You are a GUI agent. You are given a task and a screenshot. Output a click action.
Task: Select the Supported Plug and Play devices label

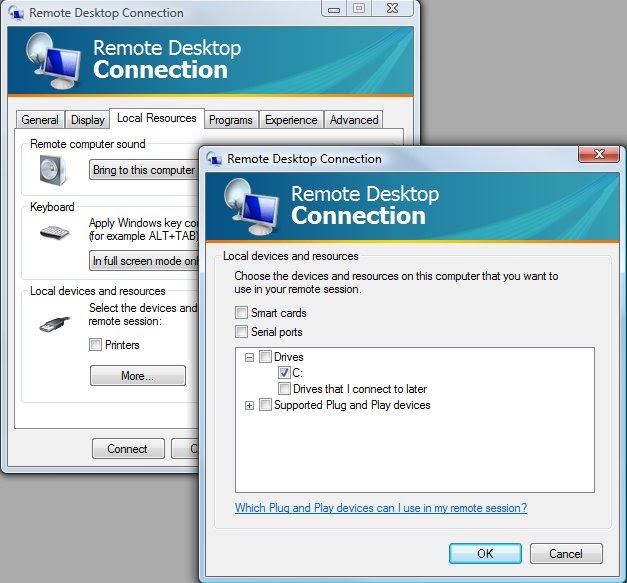tap(352, 405)
